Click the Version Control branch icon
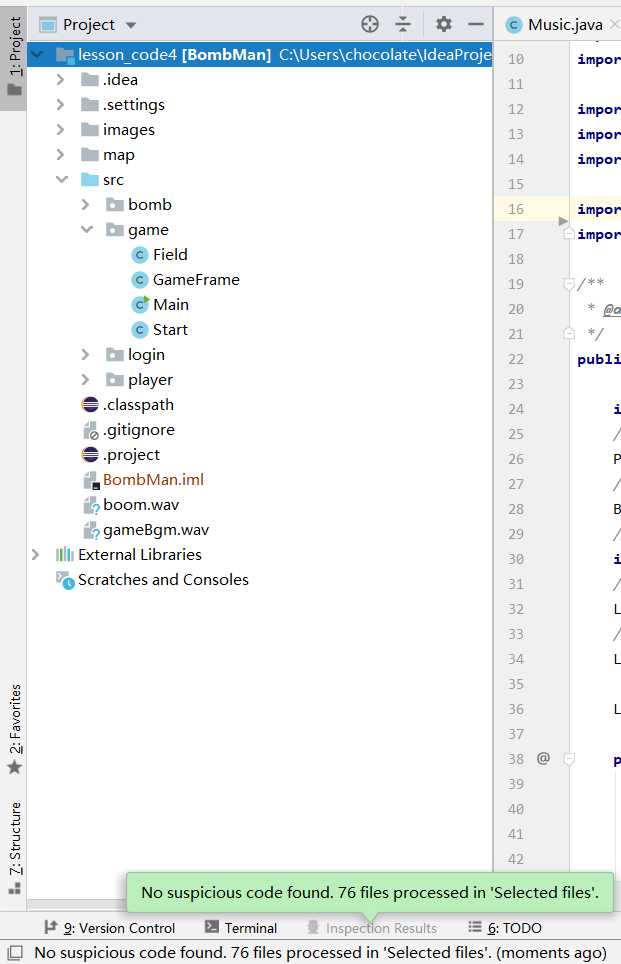This screenshot has height=964, width=621. 51,926
